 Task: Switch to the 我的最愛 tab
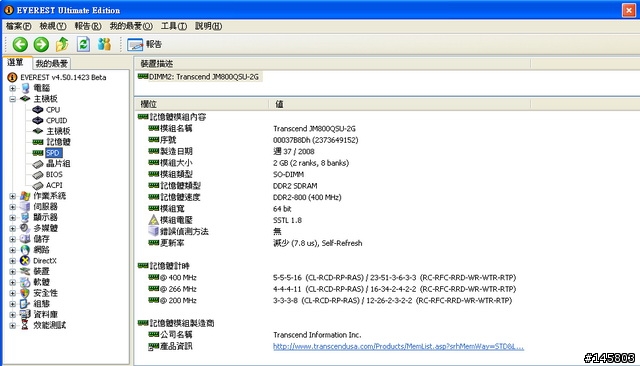point(51,63)
